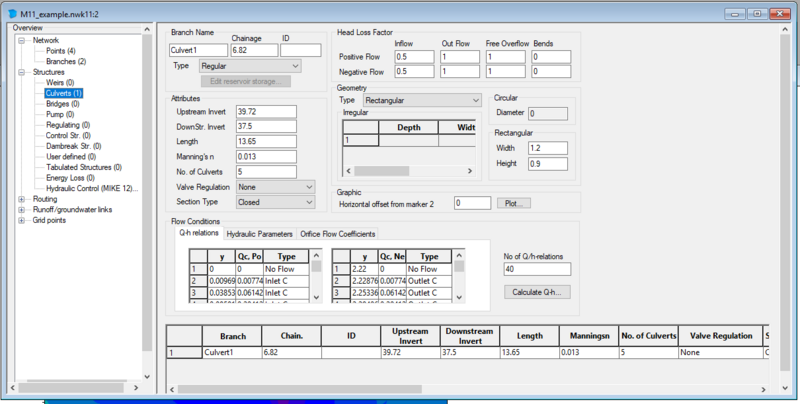Expand the Grid points node
Image resolution: width=800 pixels, height=404 pixels.
[21, 220]
